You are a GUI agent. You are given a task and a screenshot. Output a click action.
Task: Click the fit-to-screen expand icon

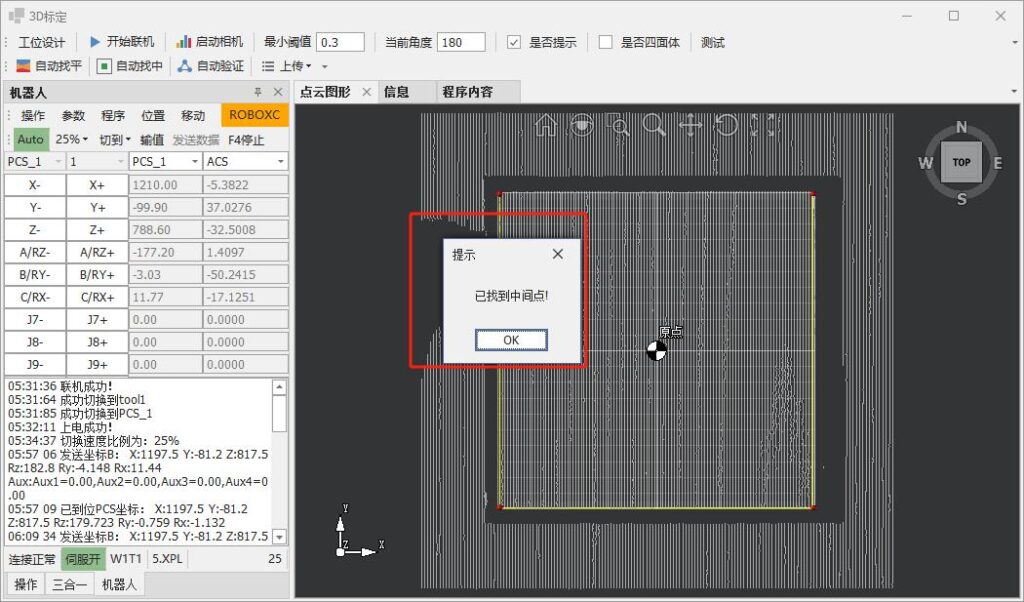pyautogui.click(x=762, y=125)
